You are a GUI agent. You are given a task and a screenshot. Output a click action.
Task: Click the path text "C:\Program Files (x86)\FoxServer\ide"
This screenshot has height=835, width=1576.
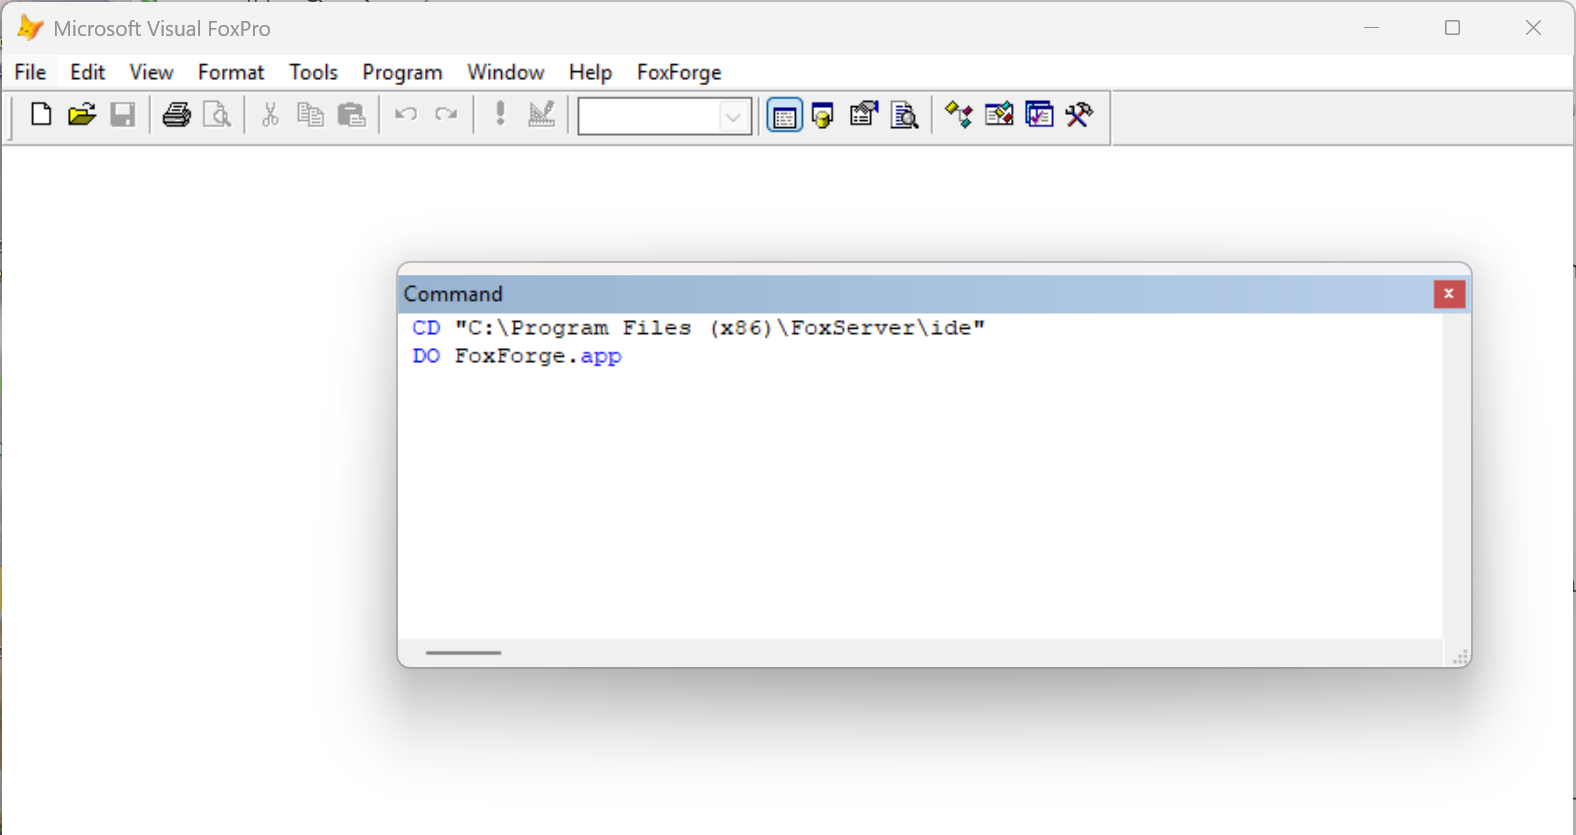coord(720,328)
